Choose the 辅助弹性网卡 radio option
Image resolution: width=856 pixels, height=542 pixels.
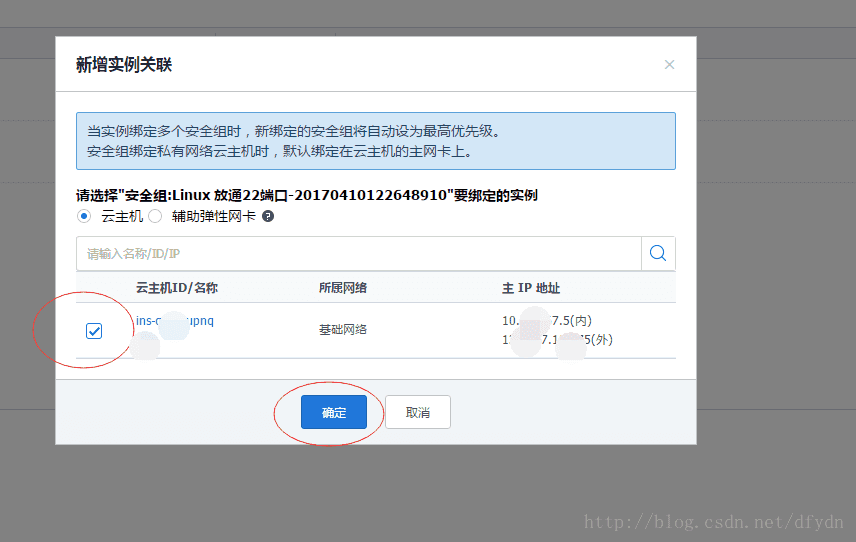[x=155, y=216]
